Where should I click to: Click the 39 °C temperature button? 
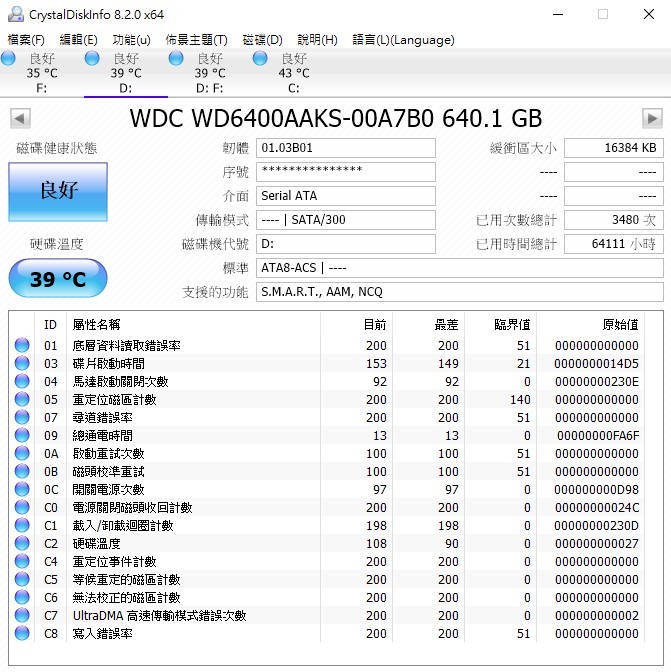(x=58, y=278)
